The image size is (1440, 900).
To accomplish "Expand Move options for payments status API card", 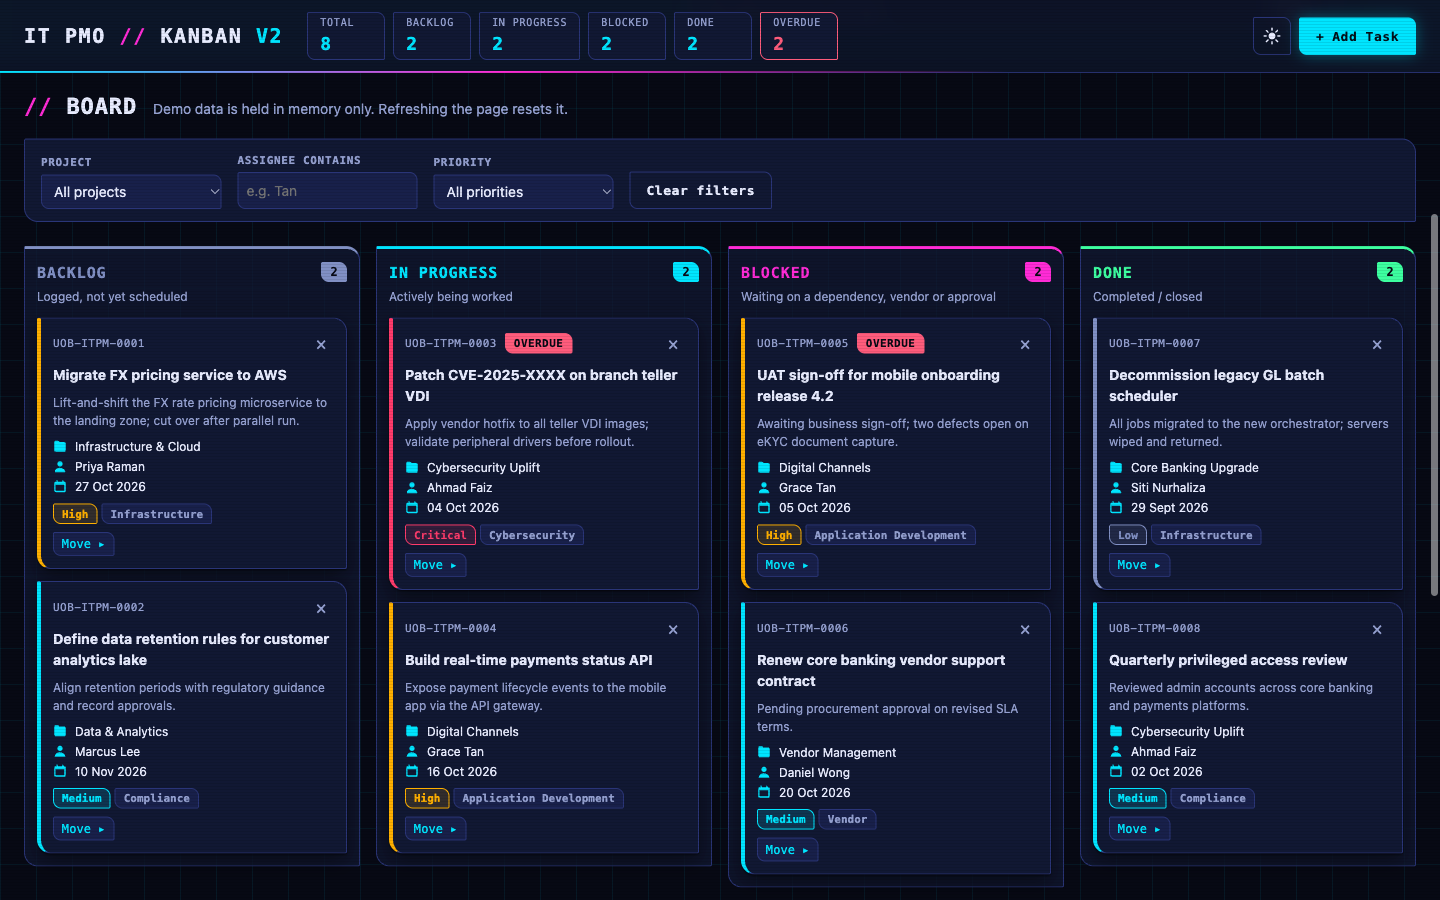I will tap(435, 829).
